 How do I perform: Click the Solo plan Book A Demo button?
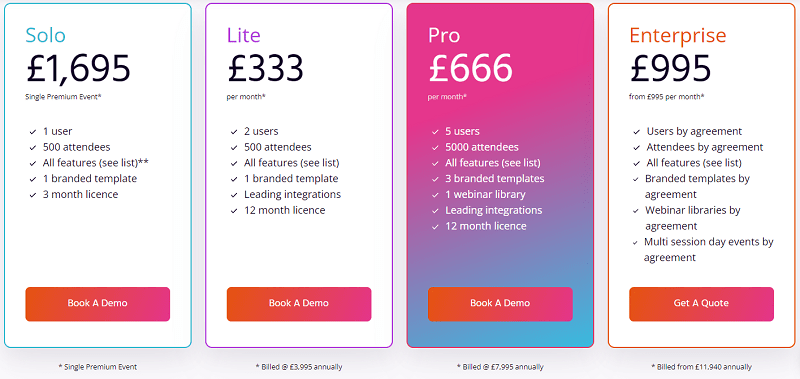(x=97, y=304)
